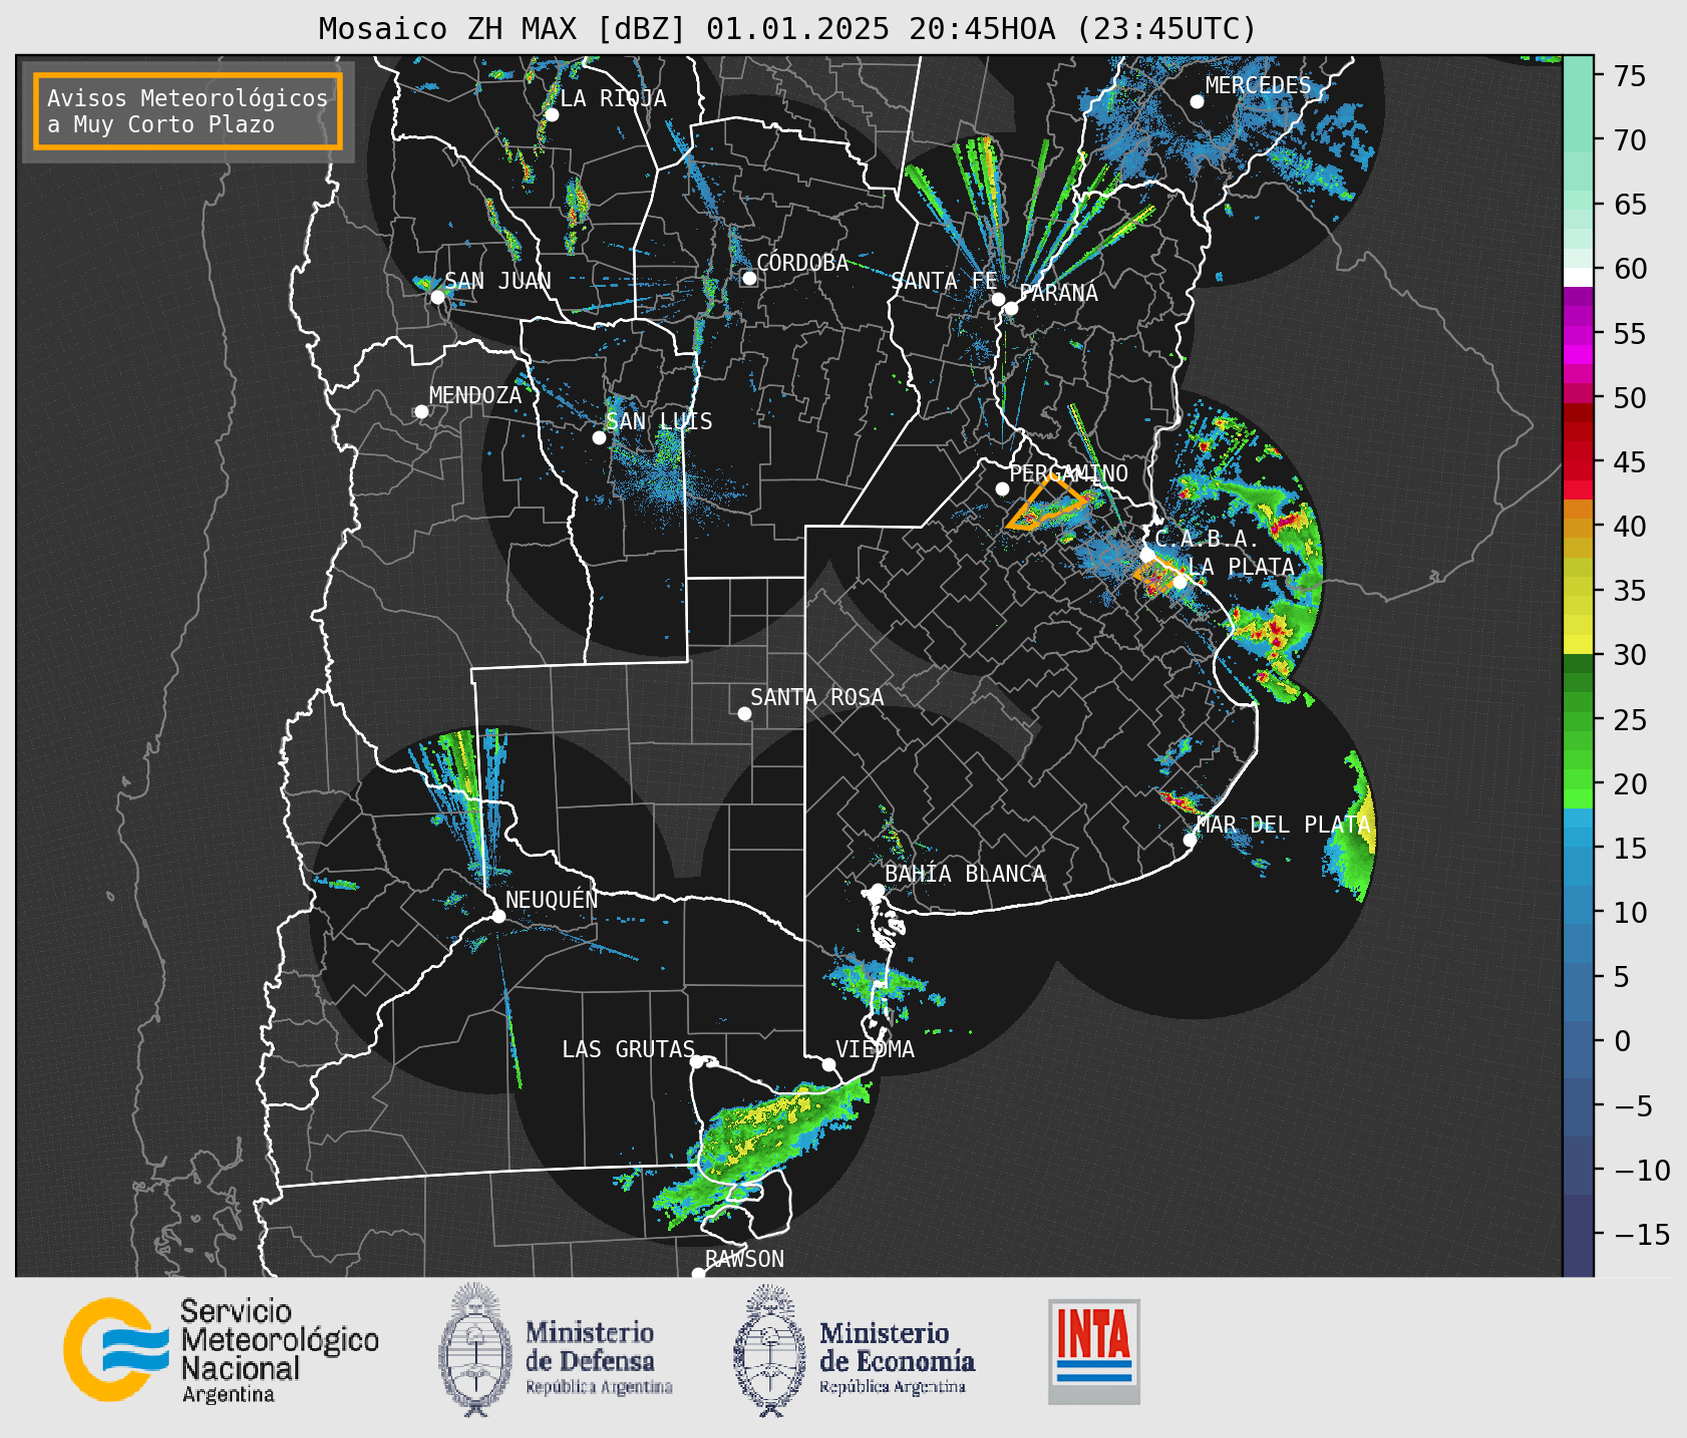Click the orange warning polygon near Pergamino
The height and width of the screenshot is (1438, 1687).
[1046, 502]
